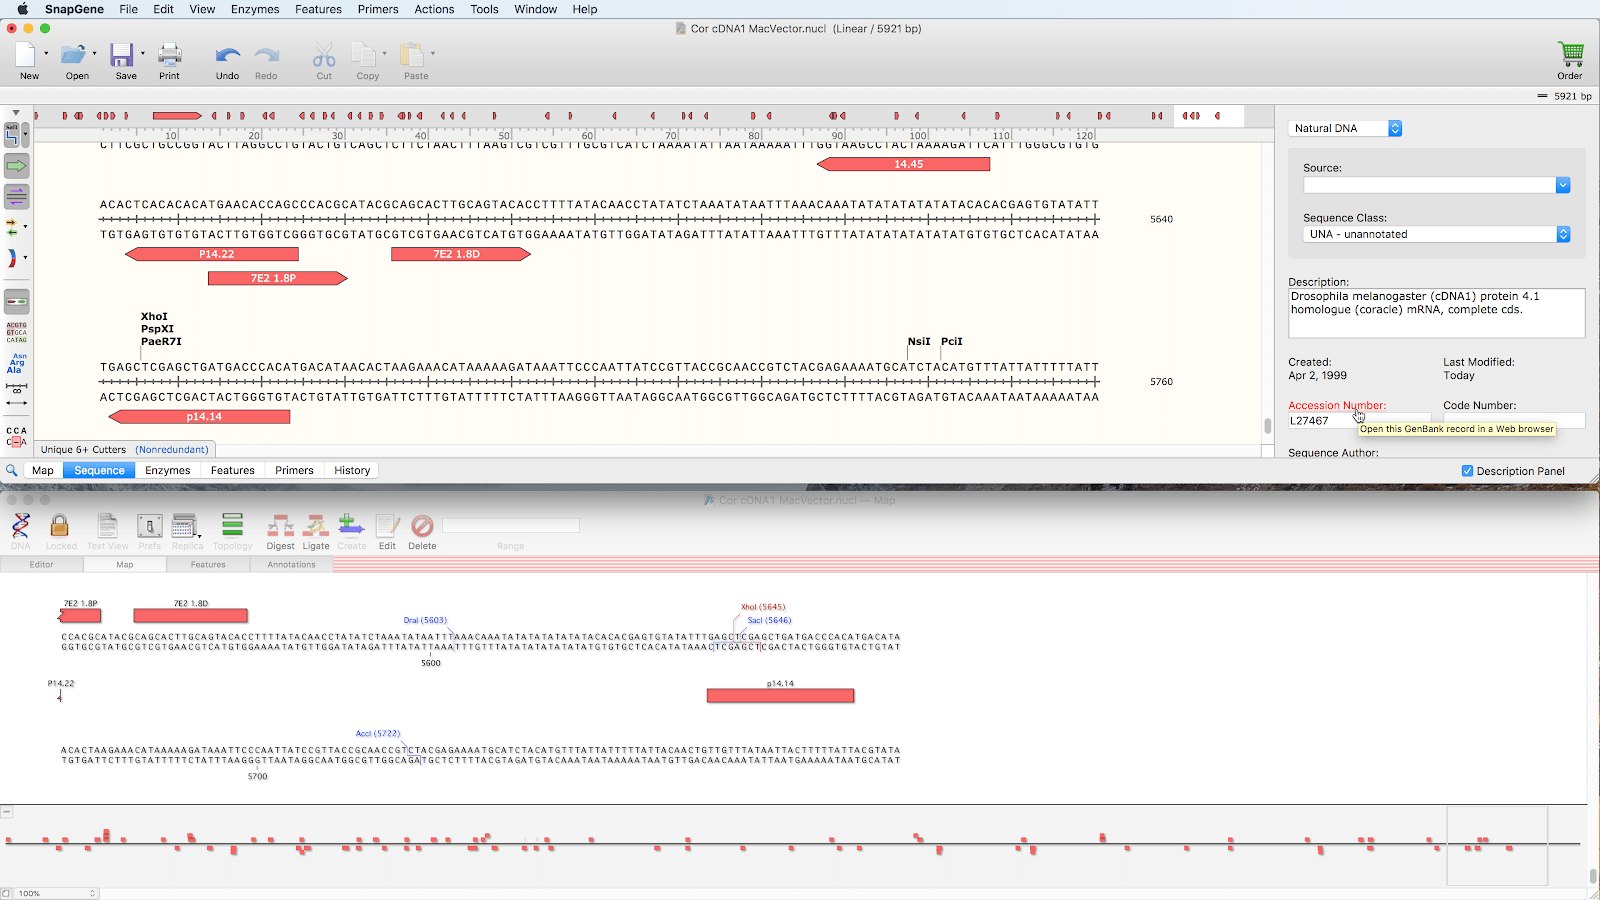Viewport: 1600px width, 900px height.
Task: Toggle the show features green arrow icon
Action: (16, 166)
